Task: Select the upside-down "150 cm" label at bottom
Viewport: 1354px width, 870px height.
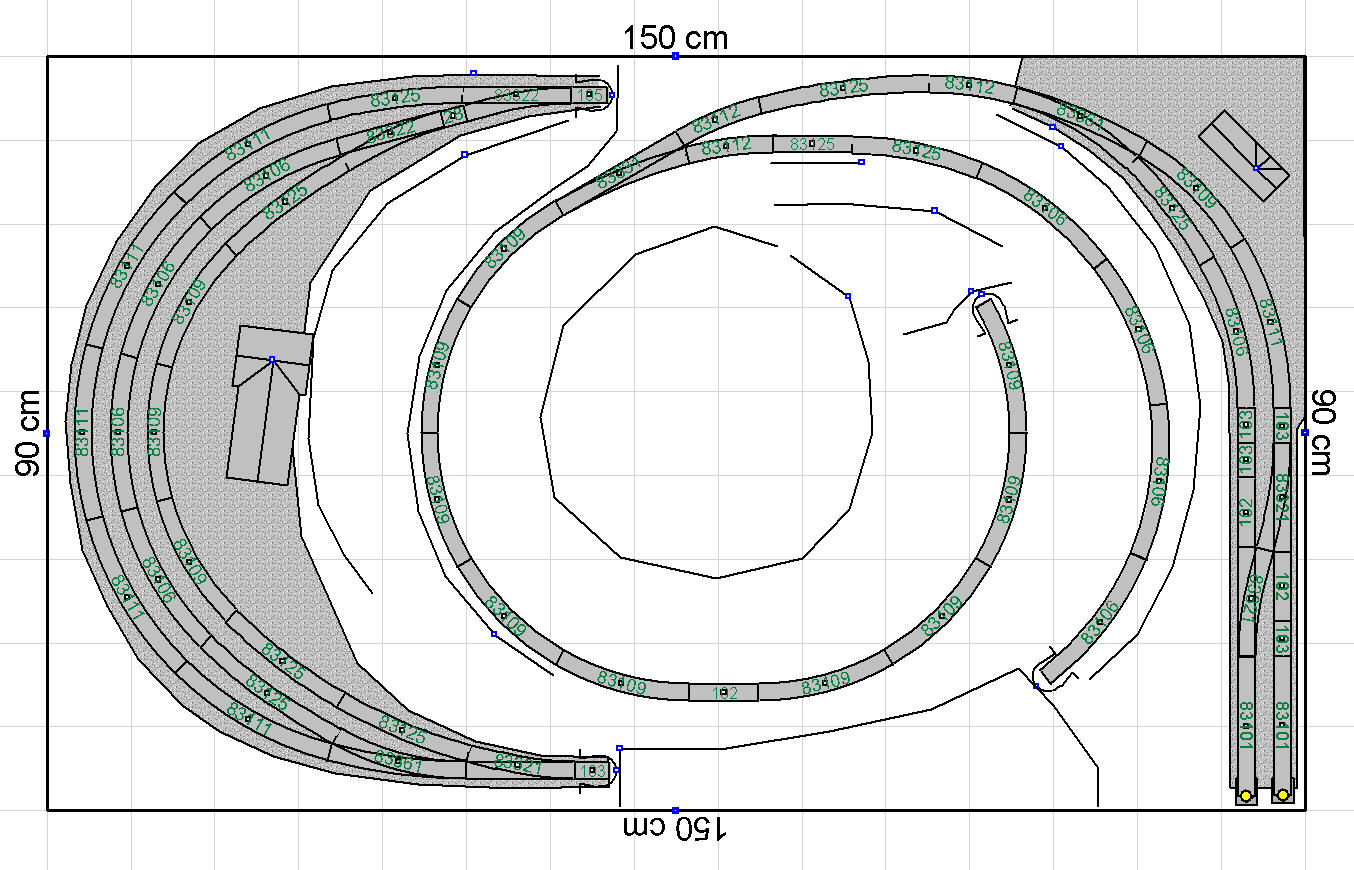Action: [675, 828]
